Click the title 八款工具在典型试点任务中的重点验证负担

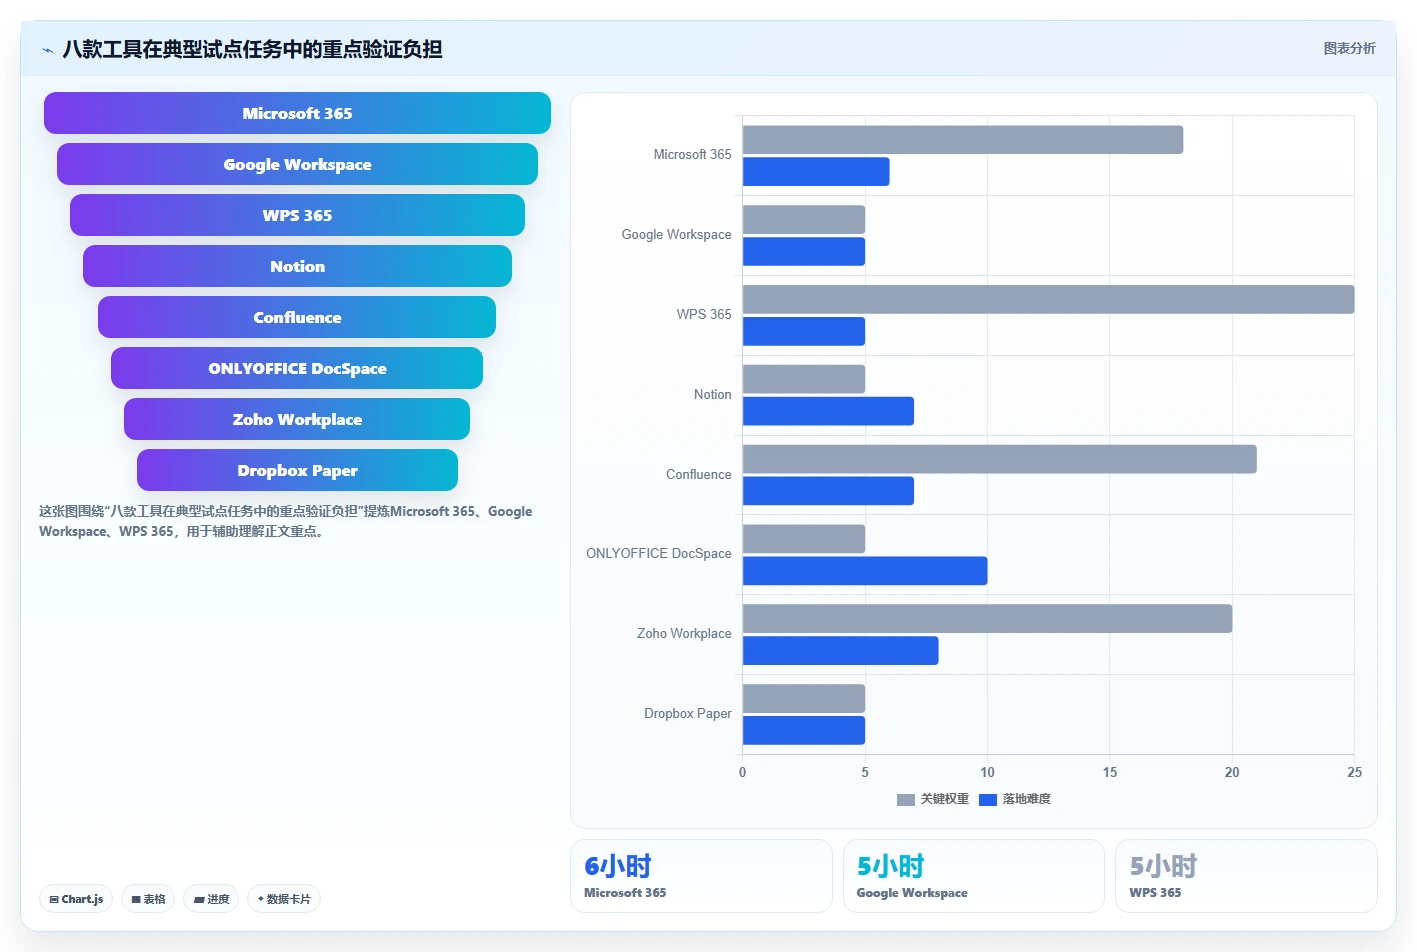[252, 49]
